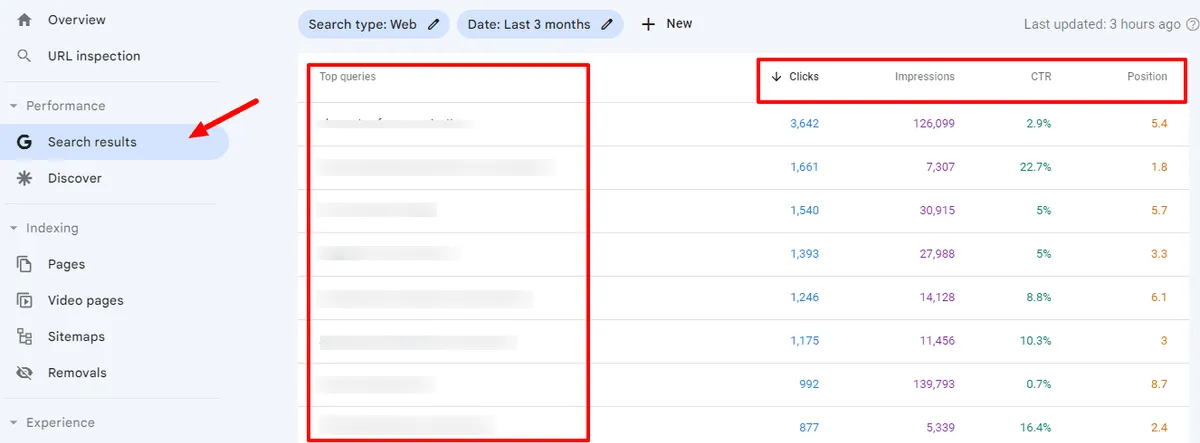The height and width of the screenshot is (443, 1200).
Task: Click the Last updated: 3 hours ago text
Action: [x=1102, y=24]
